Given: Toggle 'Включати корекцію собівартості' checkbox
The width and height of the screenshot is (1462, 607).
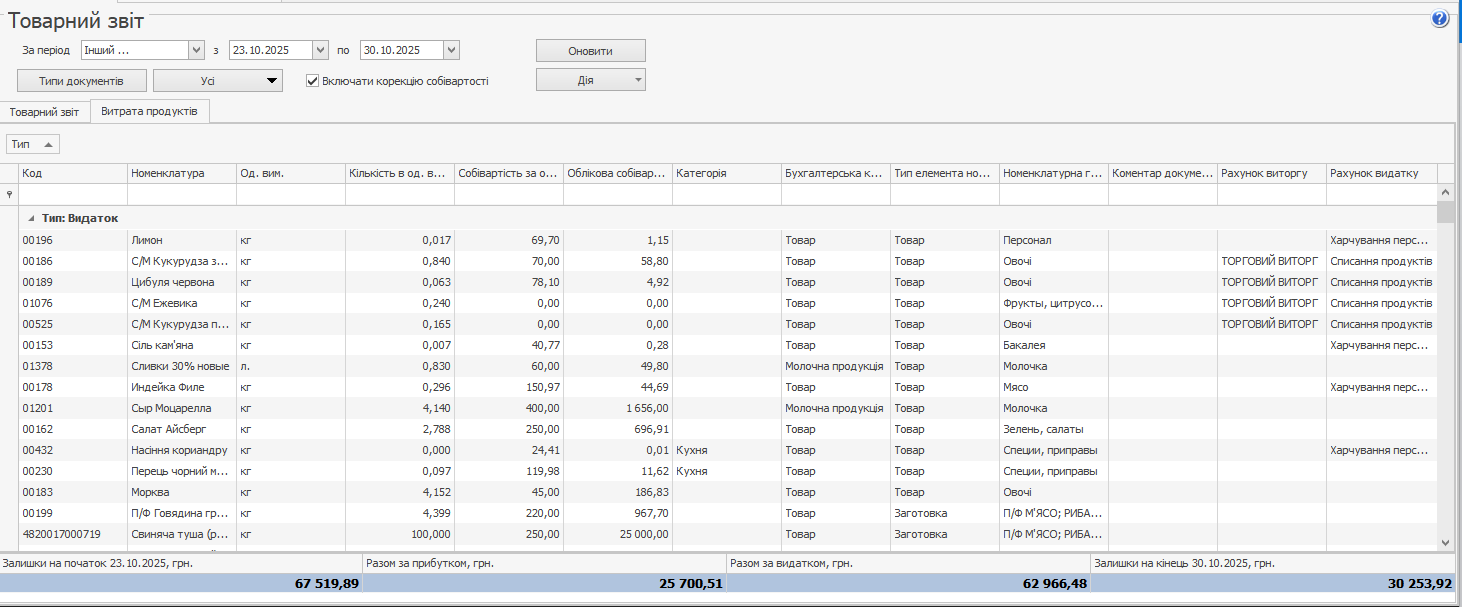Looking at the screenshot, I should tap(313, 81).
